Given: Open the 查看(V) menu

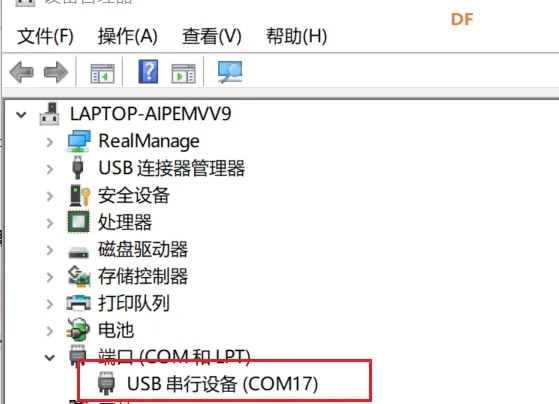Looking at the screenshot, I should [212, 36].
